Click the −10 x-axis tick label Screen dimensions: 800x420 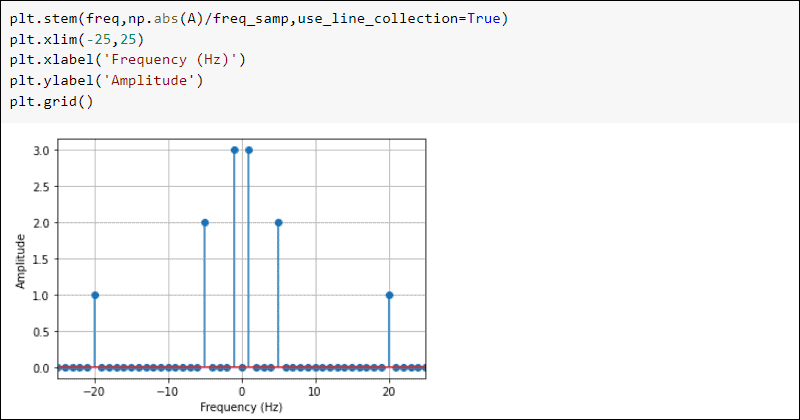coord(167,391)
